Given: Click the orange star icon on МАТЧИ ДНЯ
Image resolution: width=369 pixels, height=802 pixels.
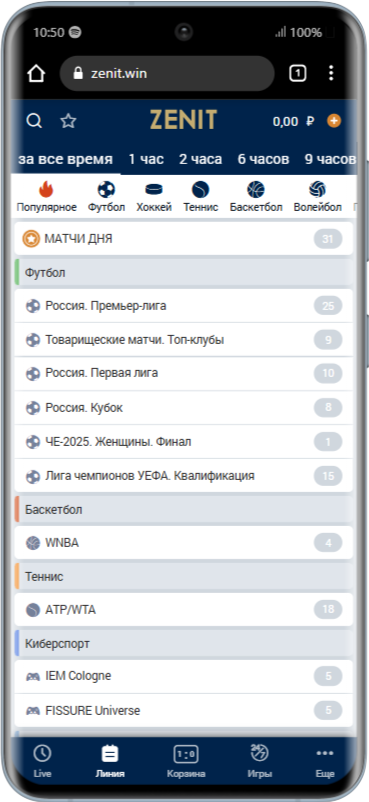Looking at the screenshot, I should [31, 238].
